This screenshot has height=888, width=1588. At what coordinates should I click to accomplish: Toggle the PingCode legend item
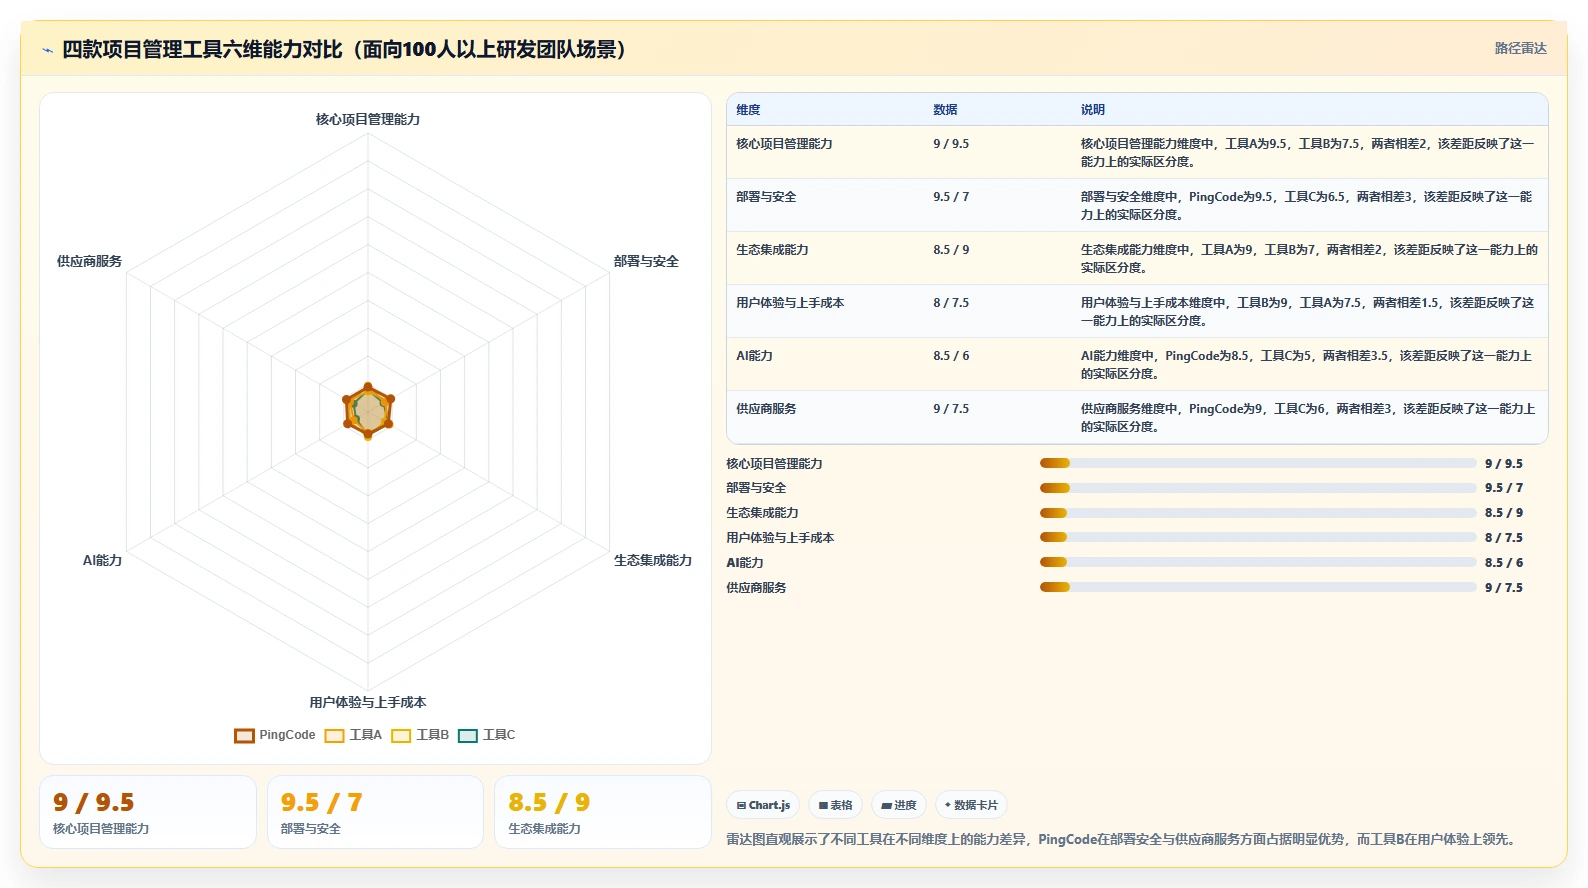(x=275, y=735)
